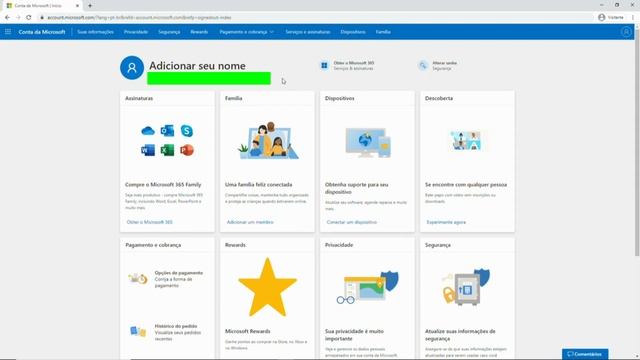The image size is (640, 360).
Task: Open the Chrome three-dot menu
Action: tap(633, 18)
